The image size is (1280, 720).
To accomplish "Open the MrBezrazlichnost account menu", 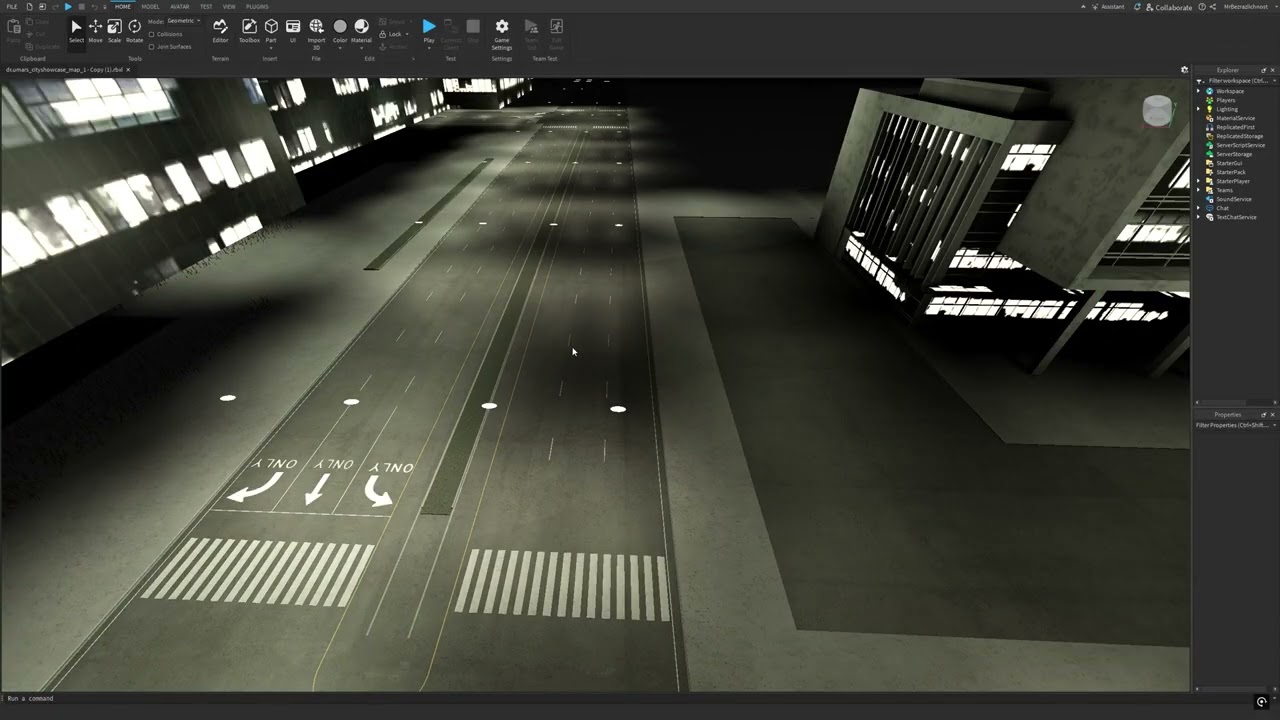I will pyautogui.click(x=1245, y=7).
